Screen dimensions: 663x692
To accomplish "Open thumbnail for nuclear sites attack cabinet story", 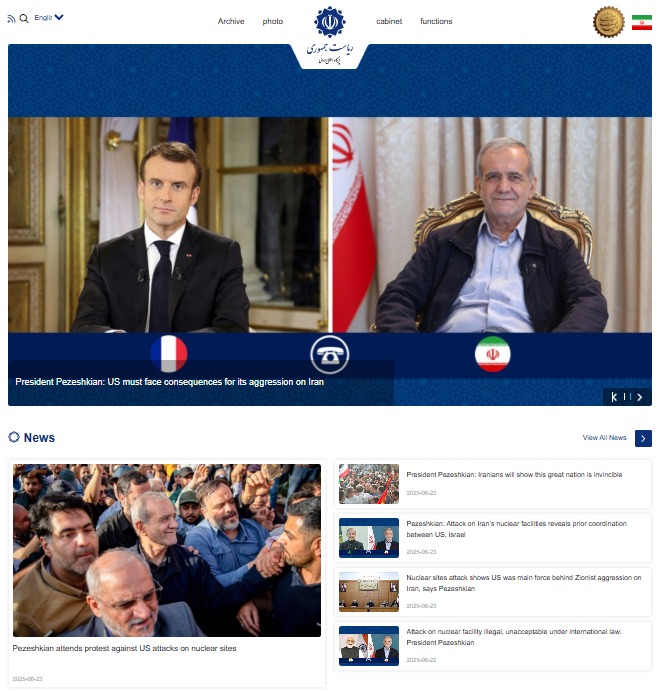I will click(x=369, y=592).
